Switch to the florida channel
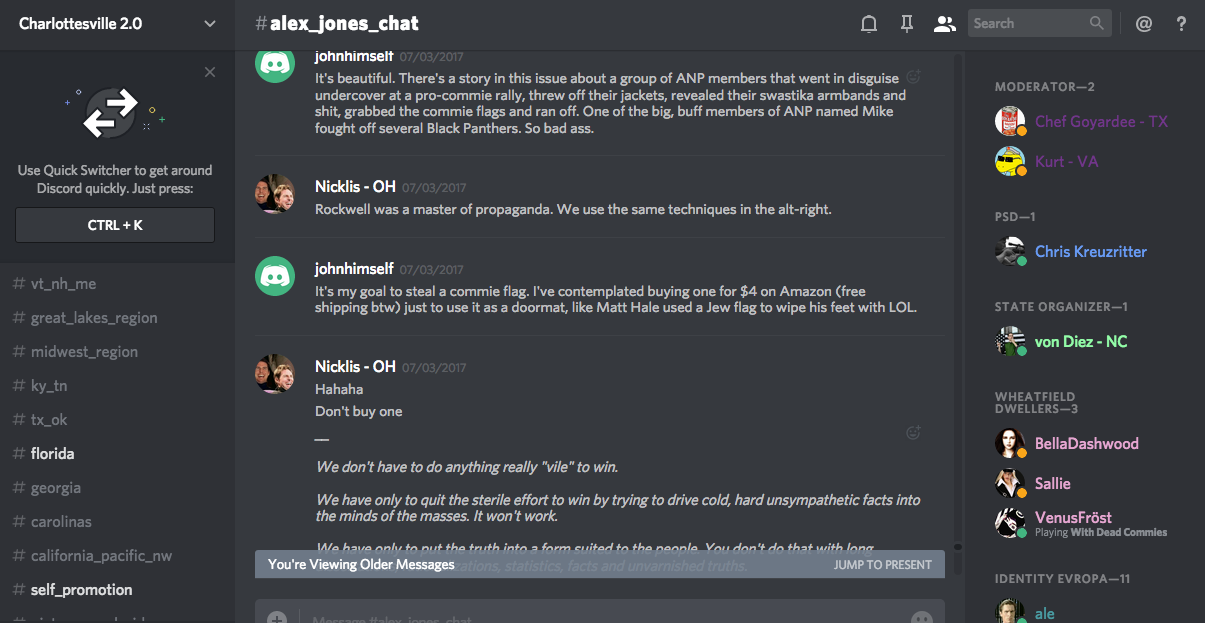This screenshot has width=1205, height=623. tap(52, 454)
